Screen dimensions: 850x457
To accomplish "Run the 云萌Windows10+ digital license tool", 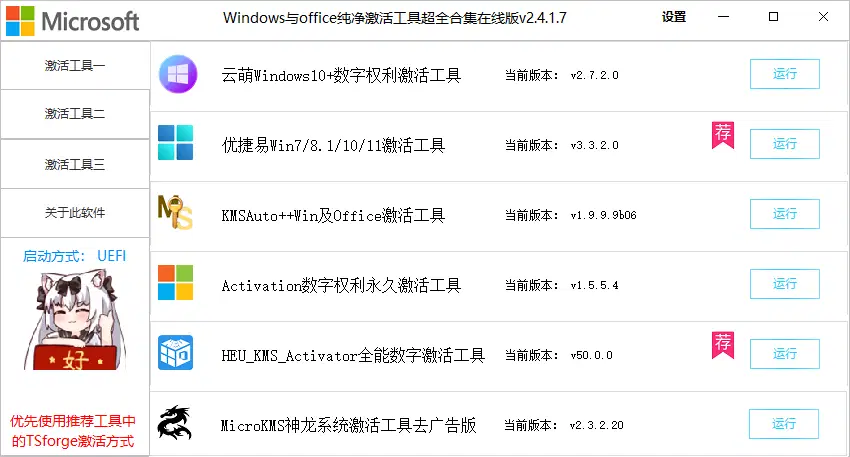I will click(x=784, y=74).
